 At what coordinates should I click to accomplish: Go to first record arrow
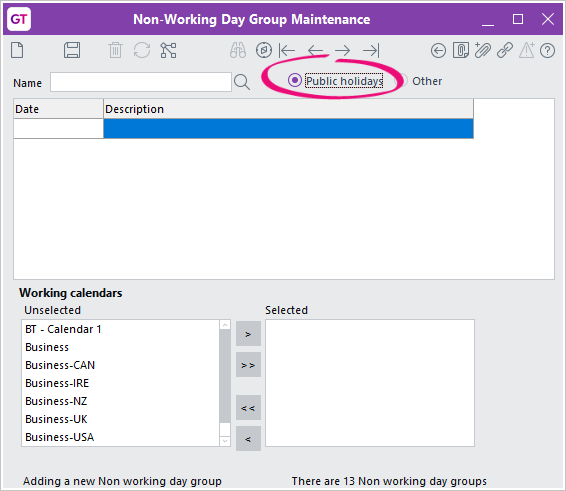287,51
